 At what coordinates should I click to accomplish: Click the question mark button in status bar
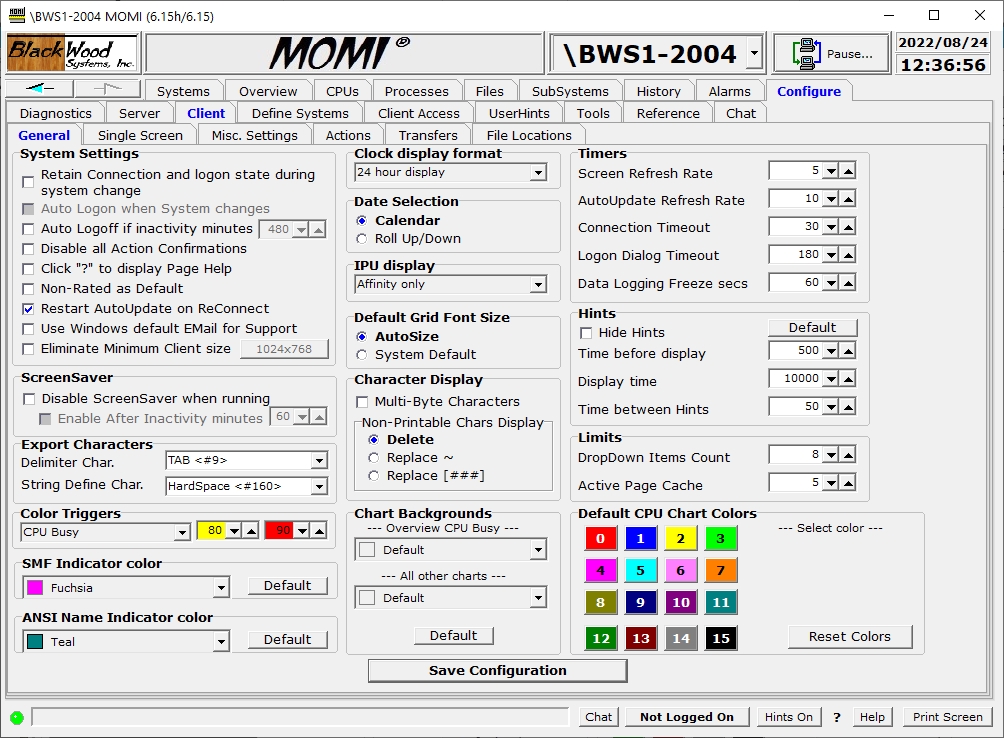click(x=836, y=717)
